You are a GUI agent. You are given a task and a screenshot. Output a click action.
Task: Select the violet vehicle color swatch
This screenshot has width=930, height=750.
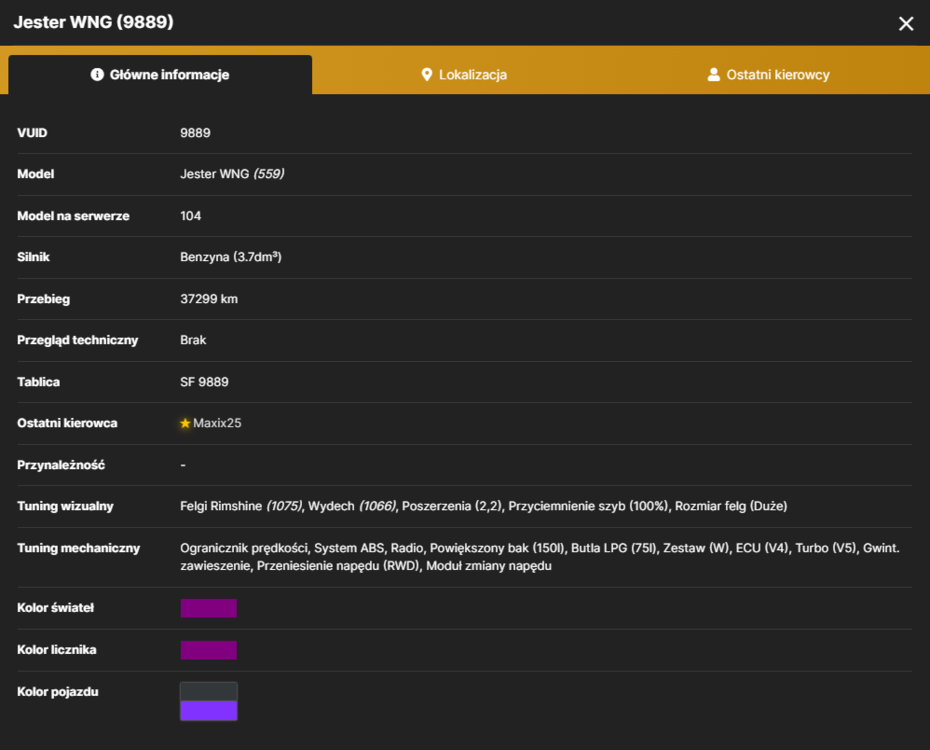(209, 710)
